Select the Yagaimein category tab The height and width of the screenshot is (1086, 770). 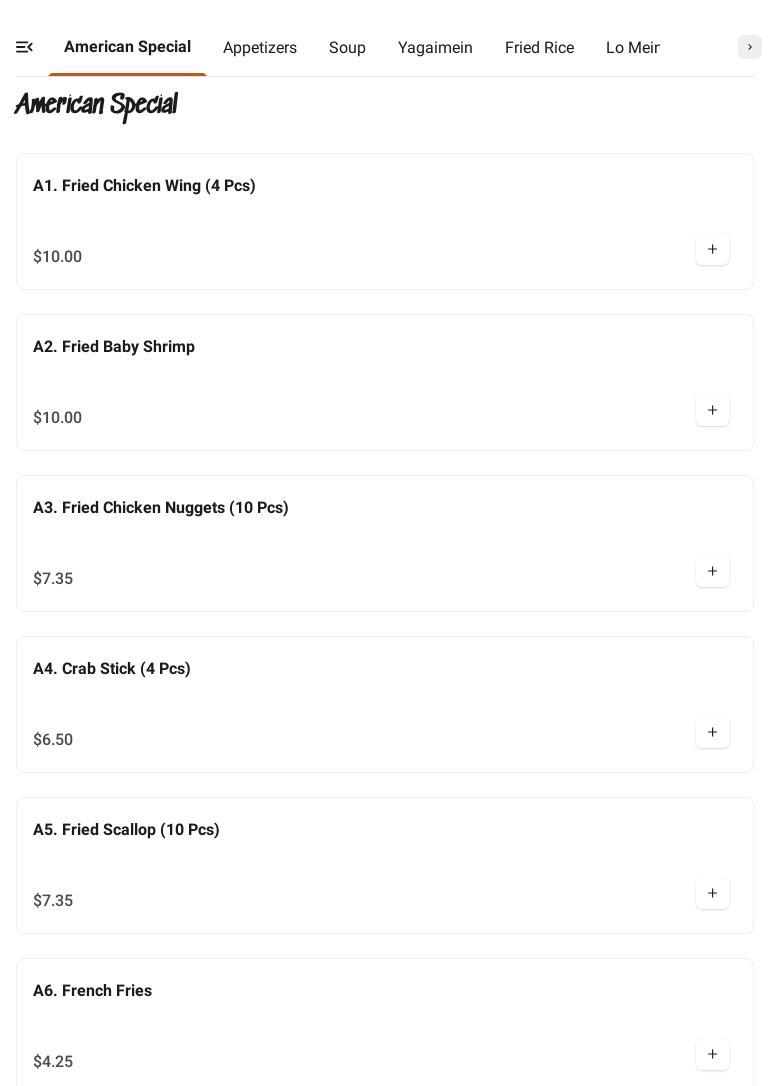click(435, 48)
